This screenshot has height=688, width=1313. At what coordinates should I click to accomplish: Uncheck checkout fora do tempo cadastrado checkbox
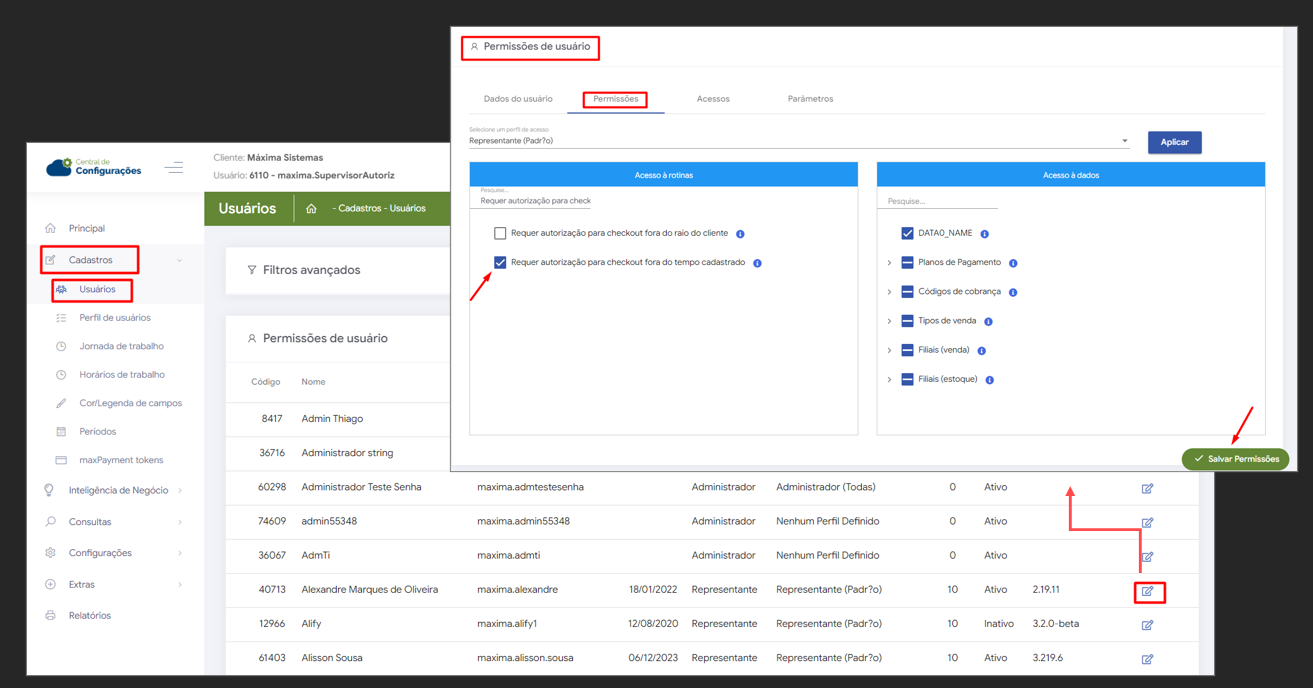click(500, 263)
